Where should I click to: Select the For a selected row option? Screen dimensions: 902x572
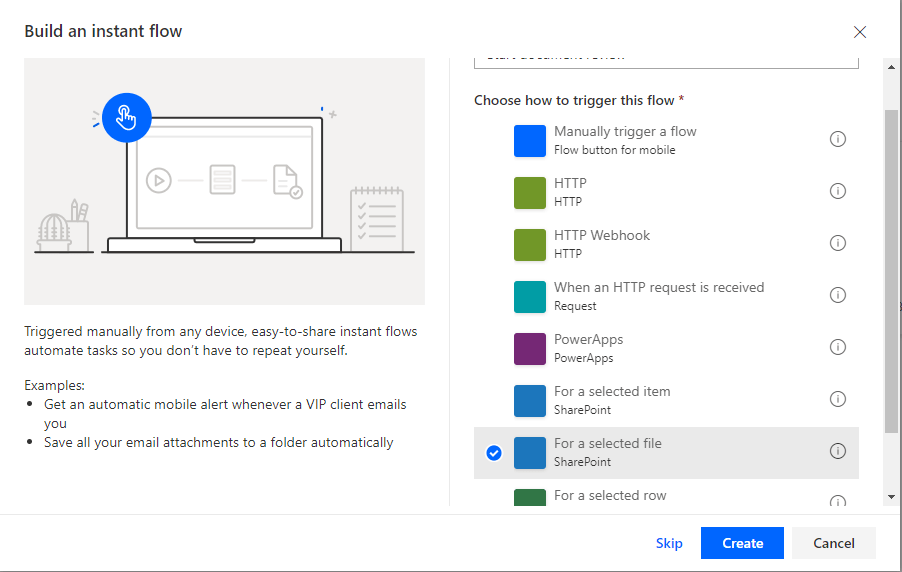tap(610, 496)
